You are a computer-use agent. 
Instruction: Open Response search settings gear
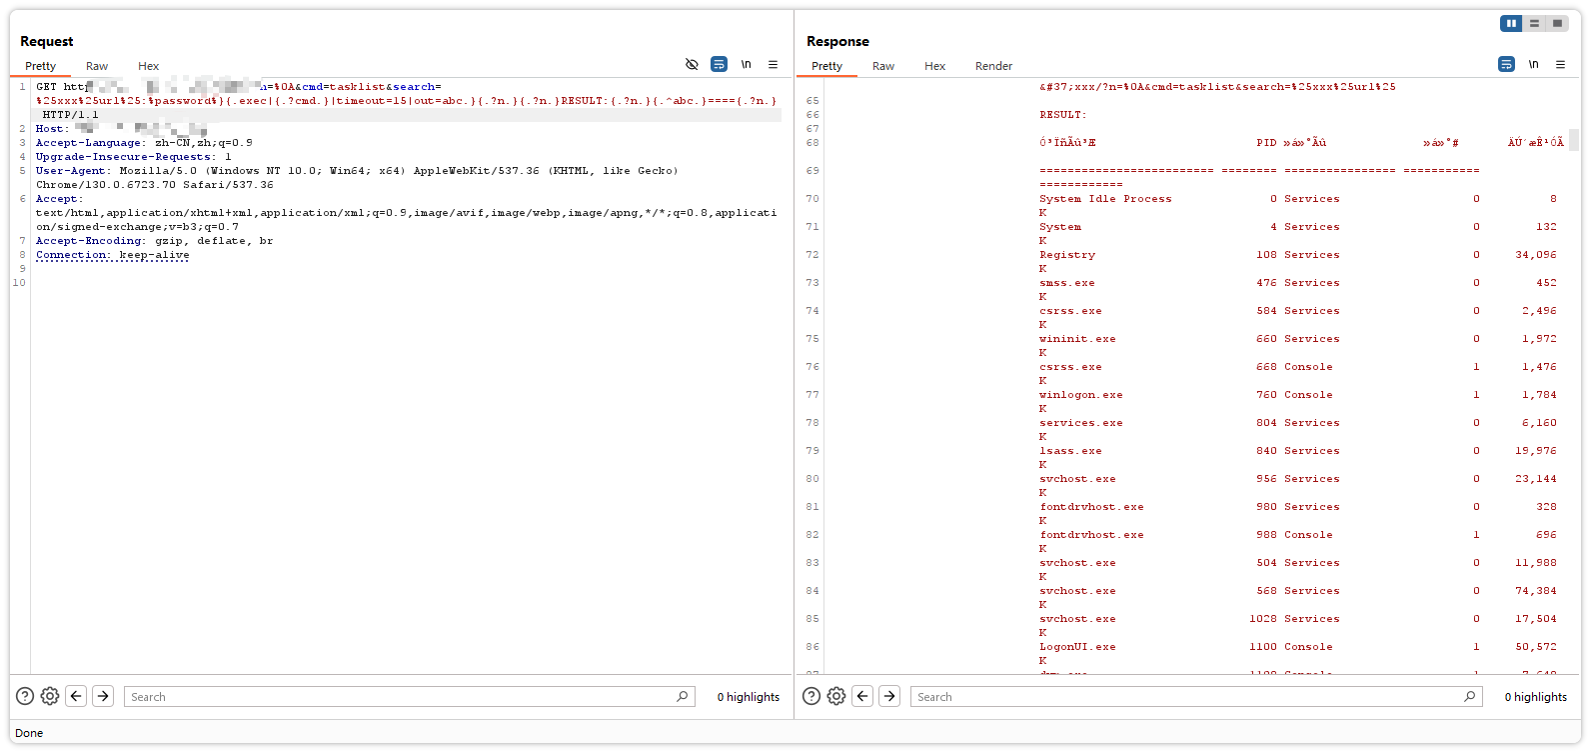pyautogui.click(x=836, y=696)
